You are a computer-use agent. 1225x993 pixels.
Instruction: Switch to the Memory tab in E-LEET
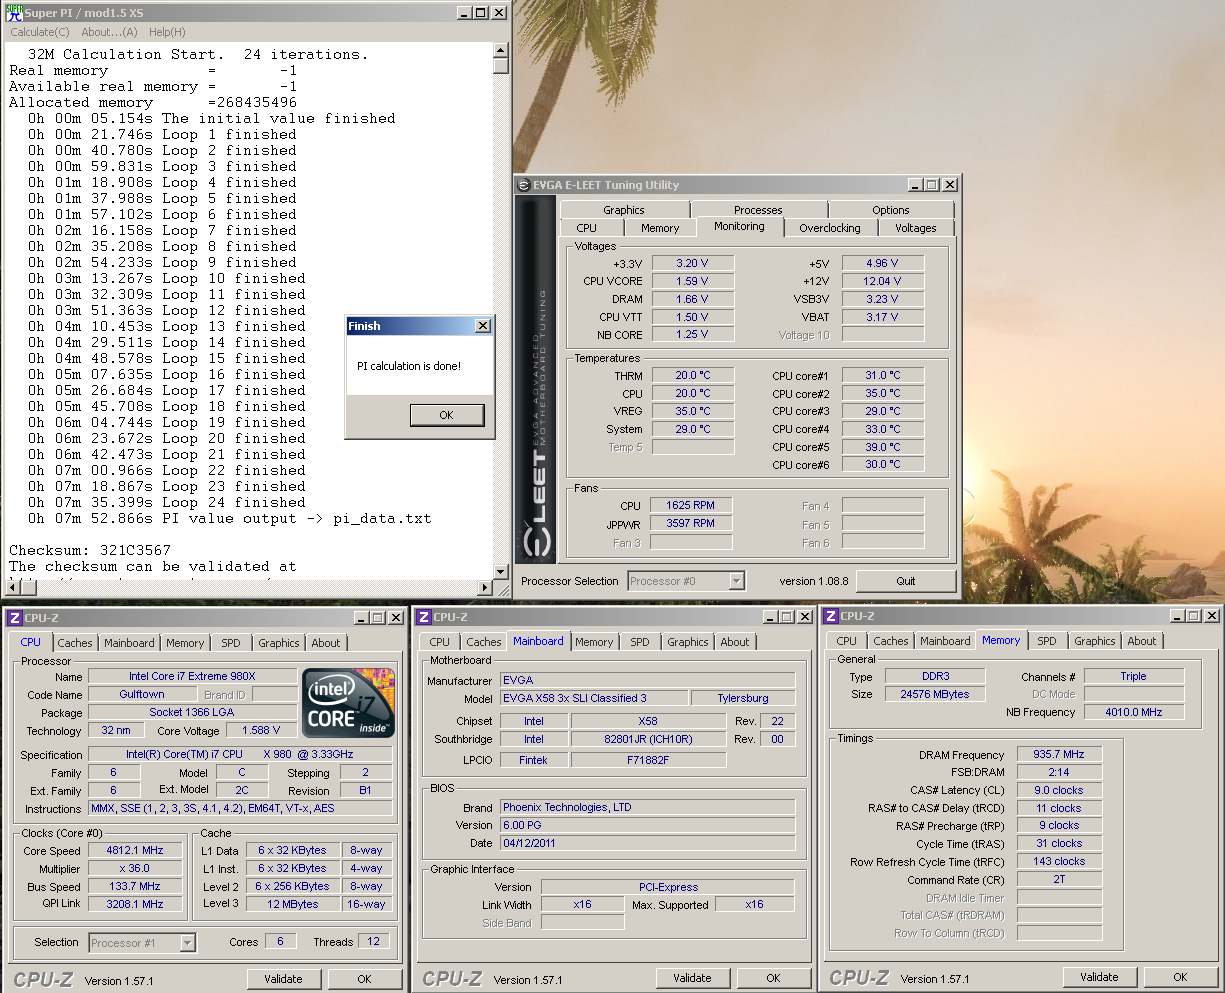tap(660, 228)
